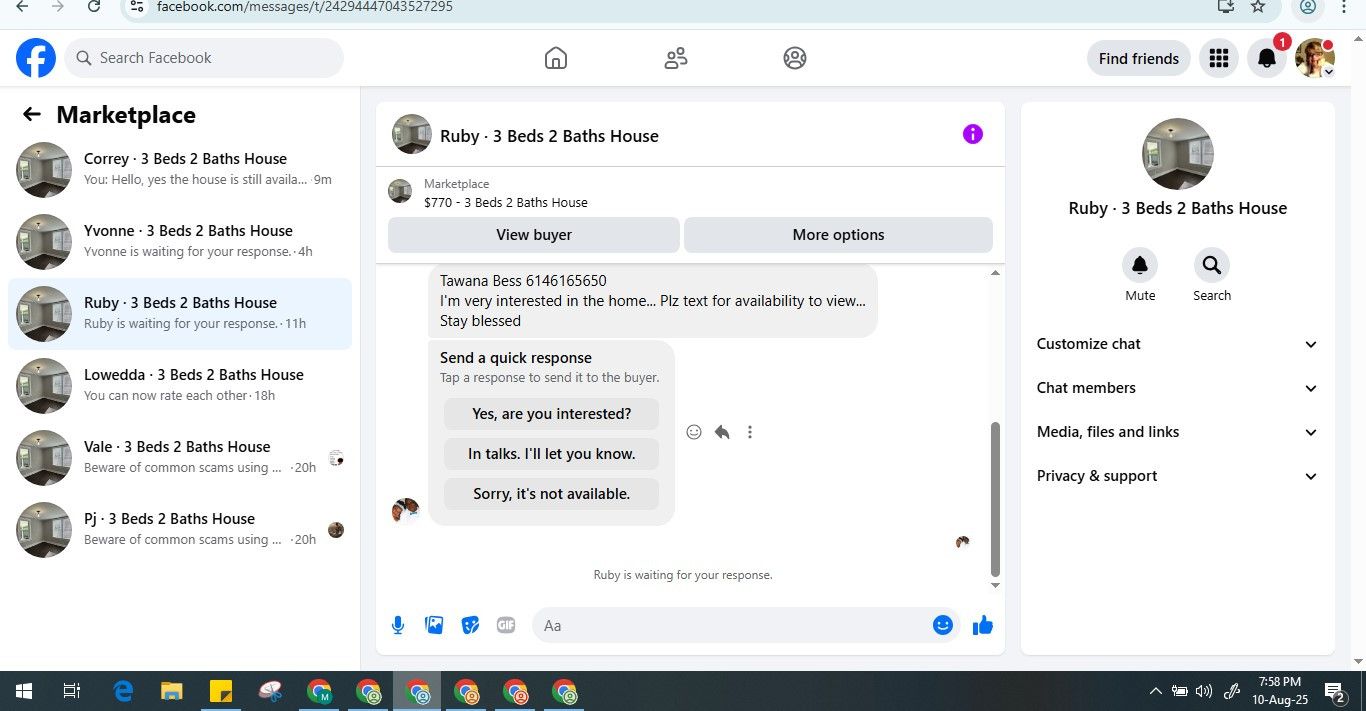Image resolution: width=1366 pixels, height=711 pixels.
Task: Click the browser address bar URL
Action: (305, 6)
